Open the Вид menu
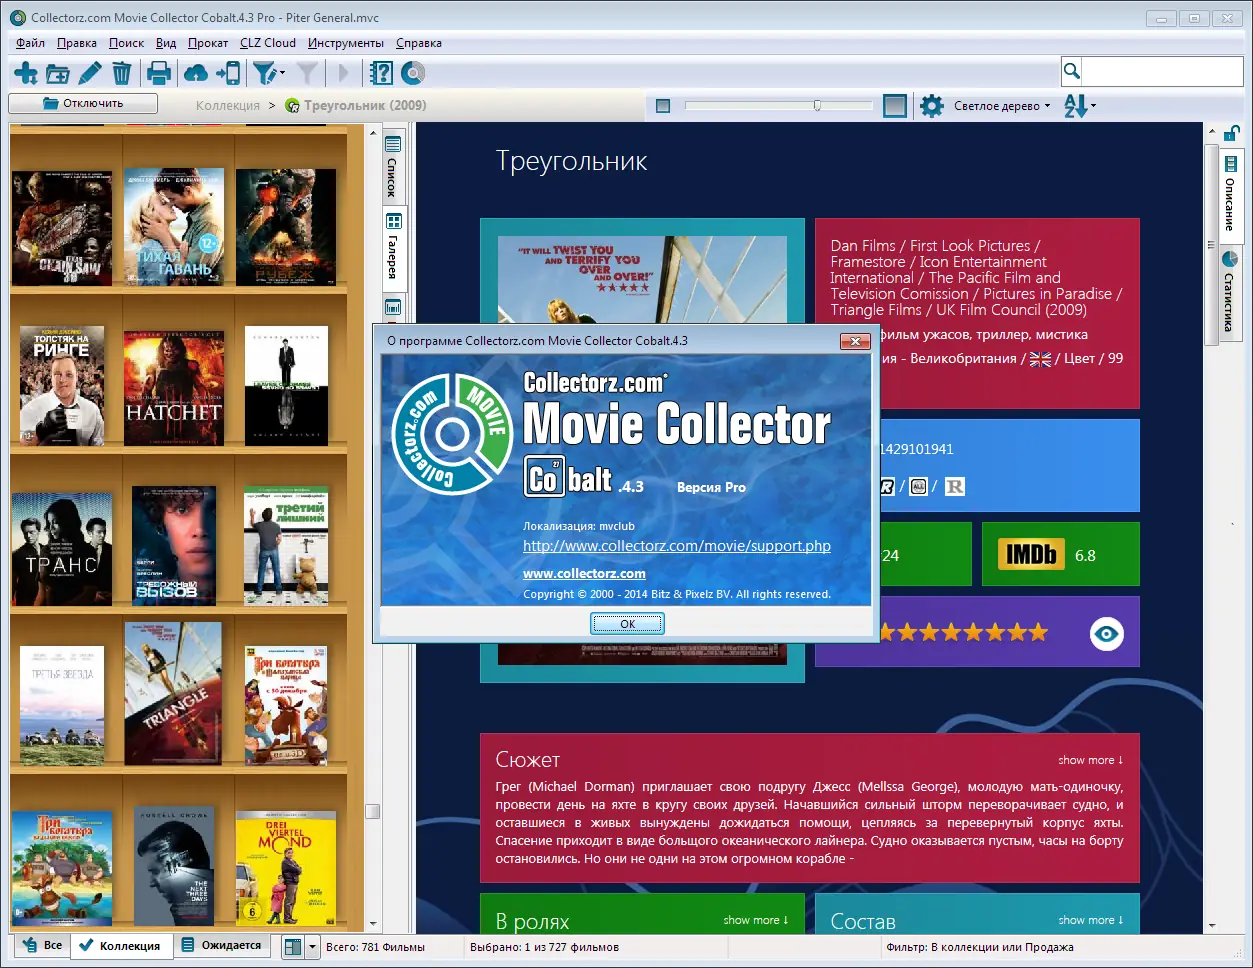The height and width of the screenshot is (968, 1253). 166,43
